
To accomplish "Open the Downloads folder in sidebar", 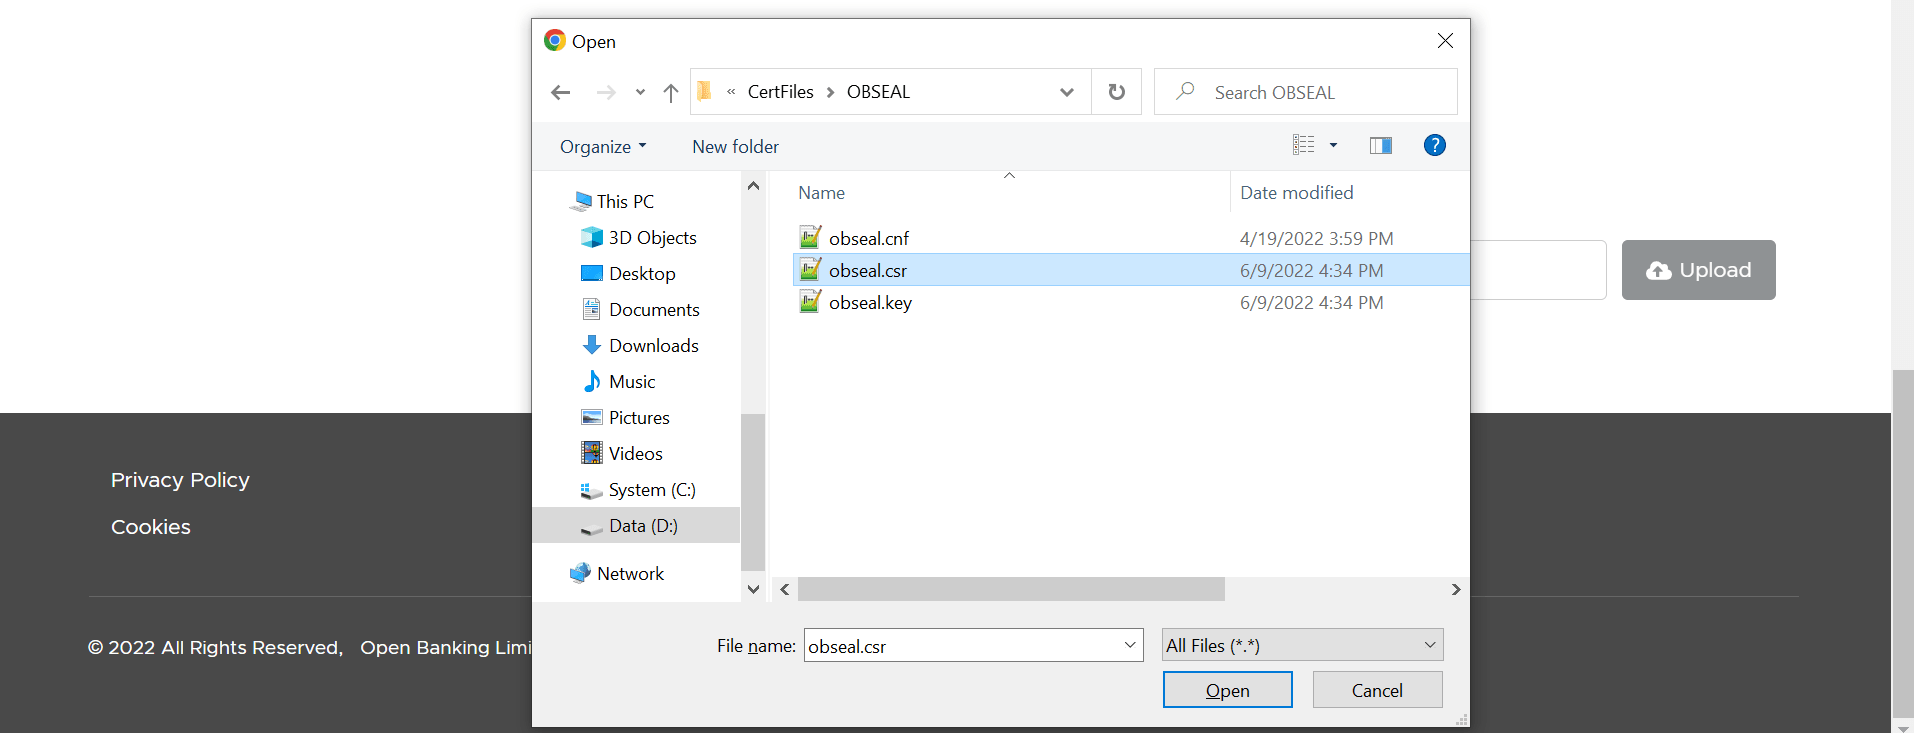I will tap(653, 346).
